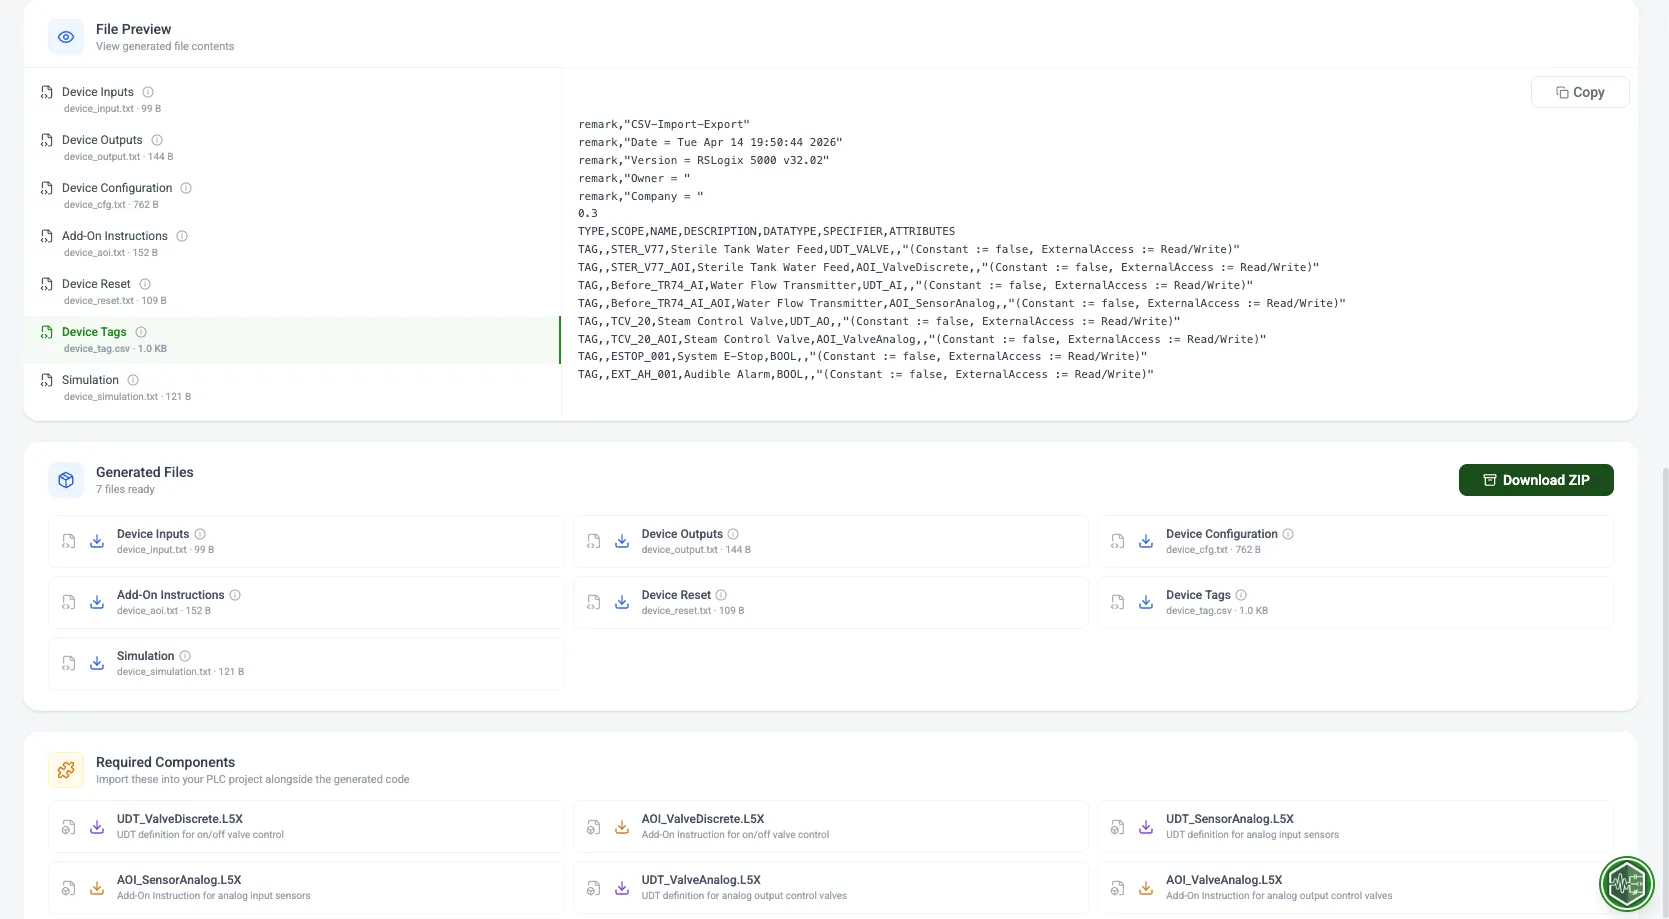1669x919 pixels.
Task: Open the green floating assistant widget
Action: [1627, 883]
